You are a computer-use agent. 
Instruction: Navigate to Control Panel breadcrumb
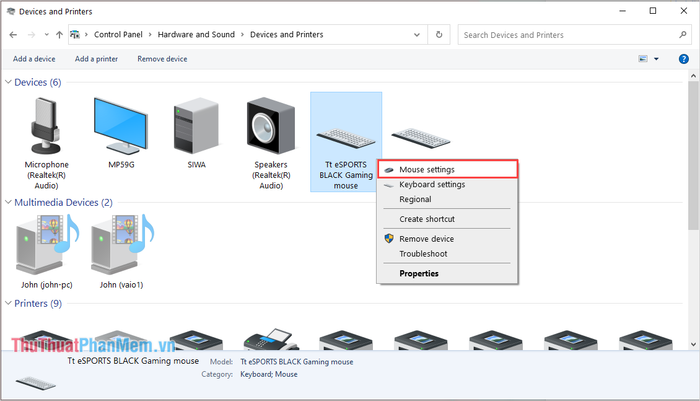coord(118,34)
